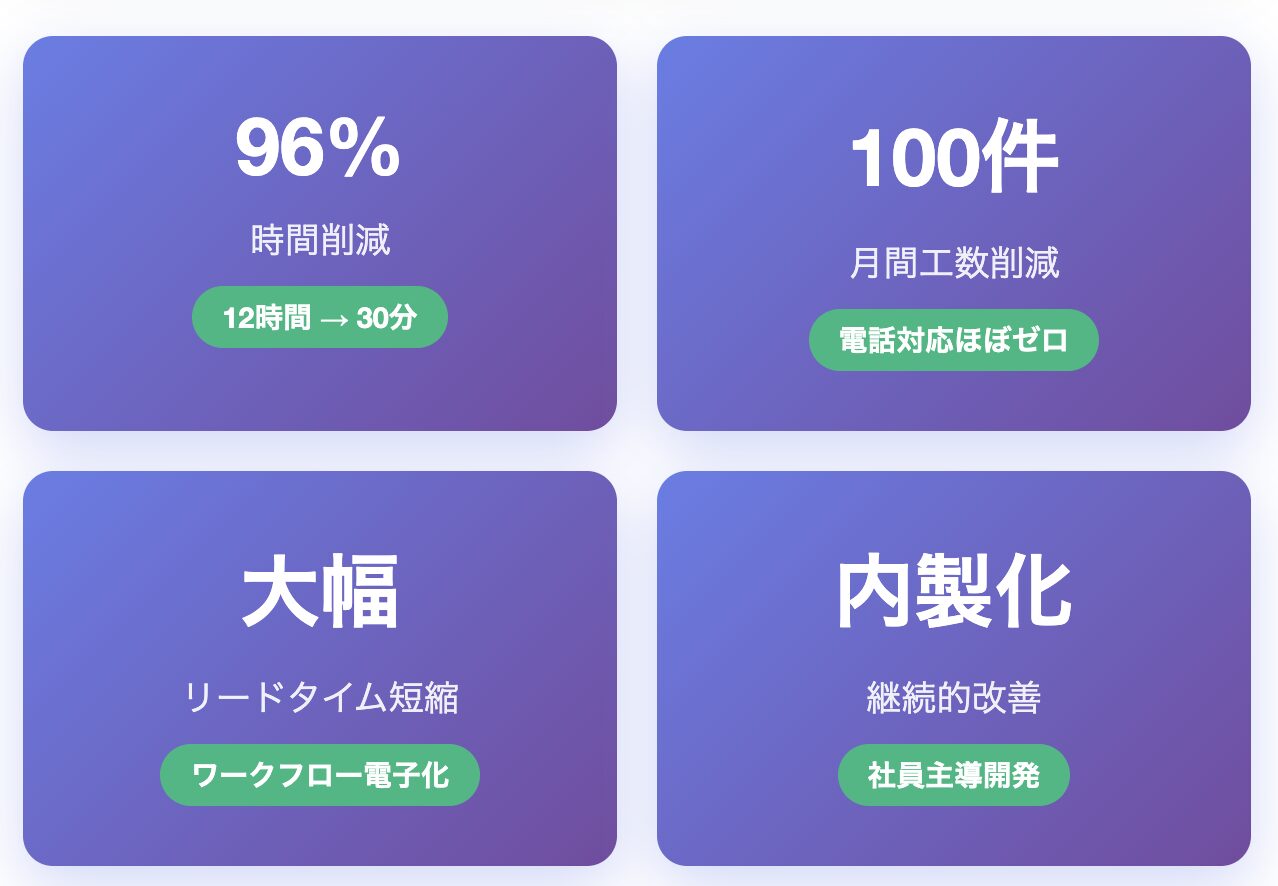This screenshot has width=1278, height=886.
Task: Click the 電話対応ほぼゼロ green badge
Action: tap(954, 340)
